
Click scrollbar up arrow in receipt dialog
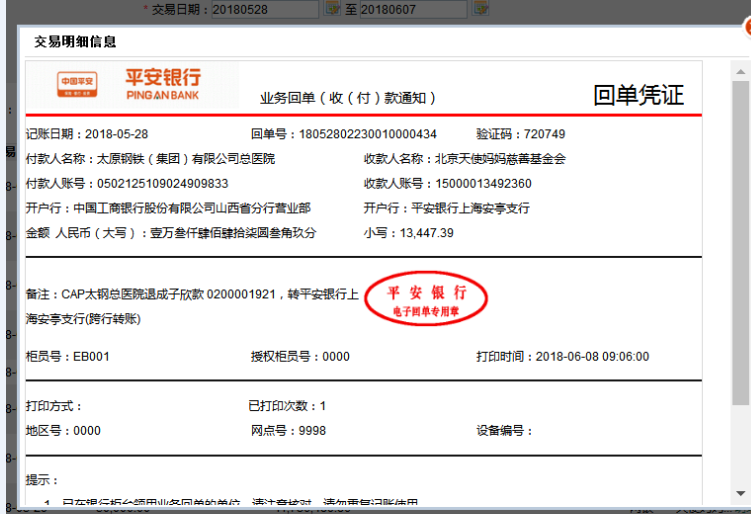tap(740, 72)
